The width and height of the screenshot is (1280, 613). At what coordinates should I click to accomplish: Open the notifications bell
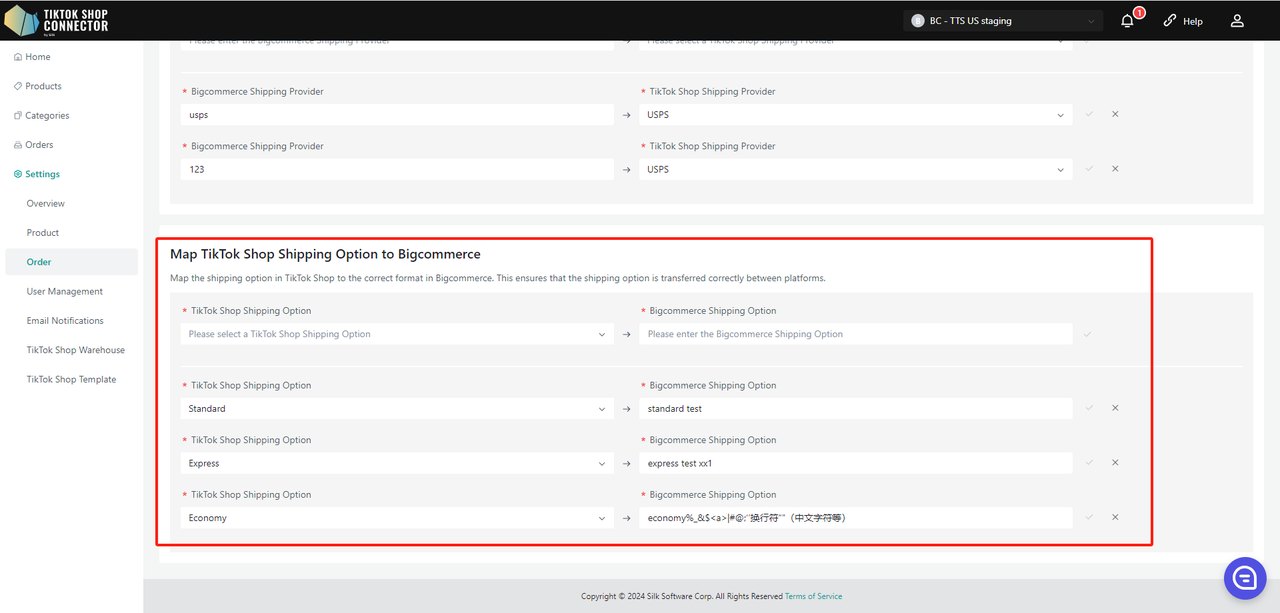1127,20
